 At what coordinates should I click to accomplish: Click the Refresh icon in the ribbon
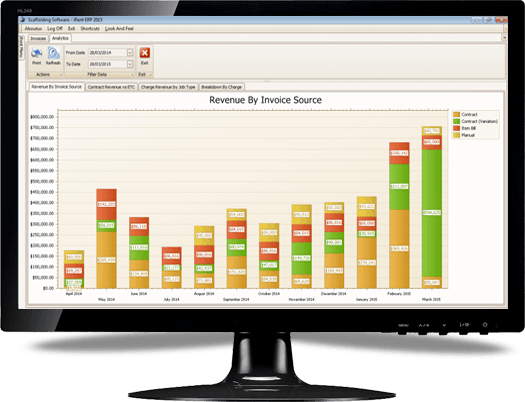click(x=53, y=53)
